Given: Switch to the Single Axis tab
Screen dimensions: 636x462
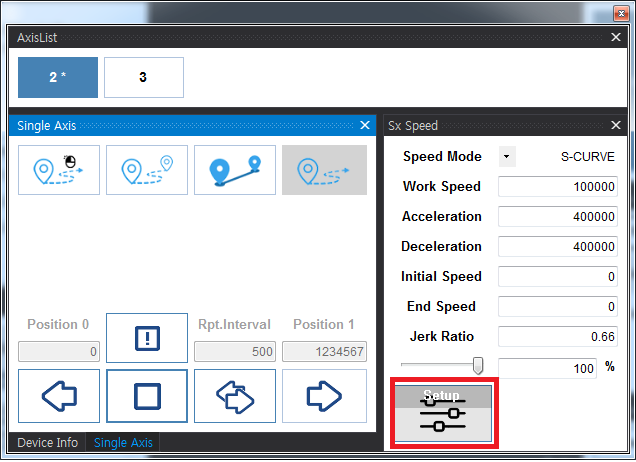Looking at the screenshot, I should 123,443.
